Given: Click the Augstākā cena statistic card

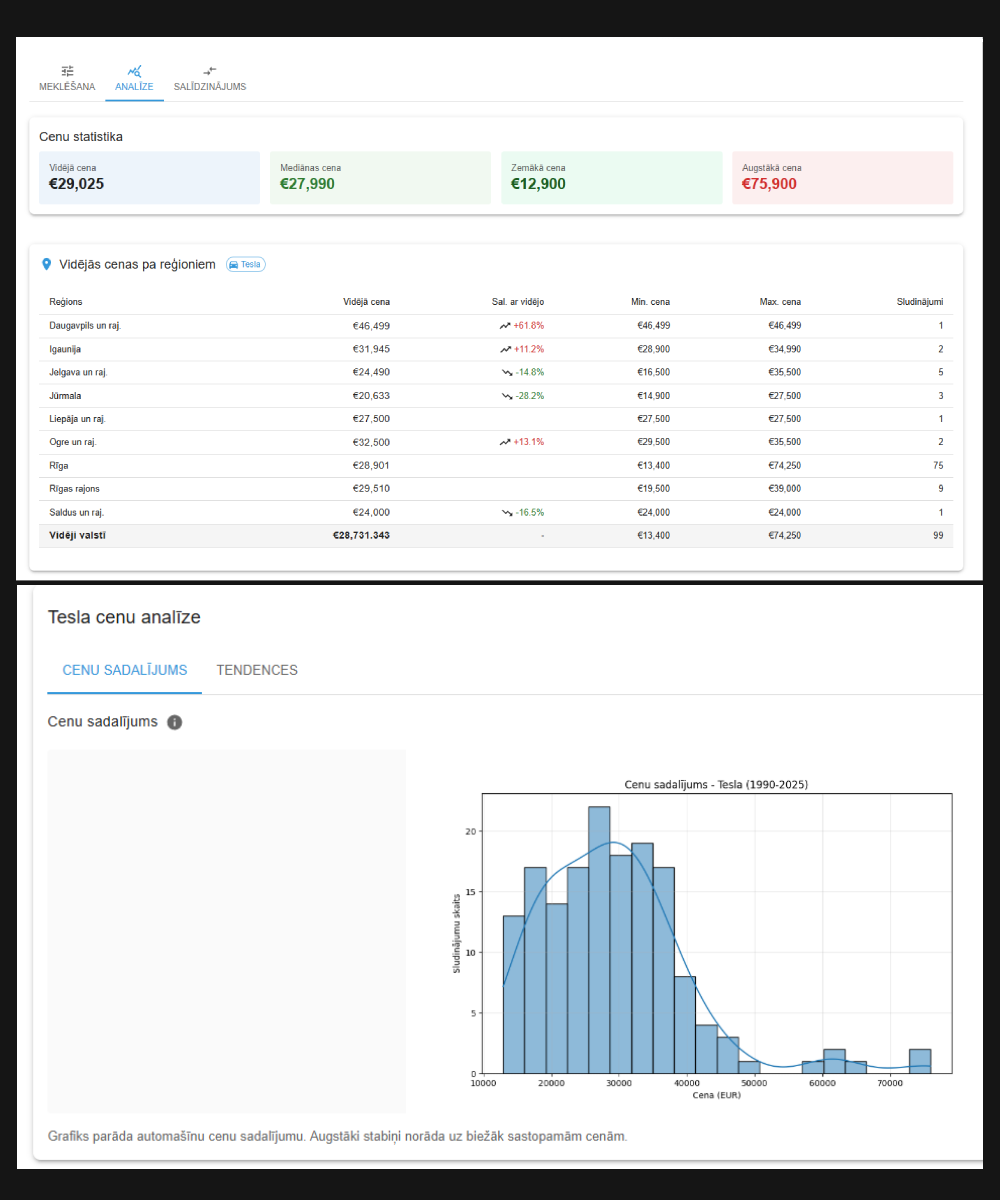Looking at the screenshot, I should coord(842,178).
